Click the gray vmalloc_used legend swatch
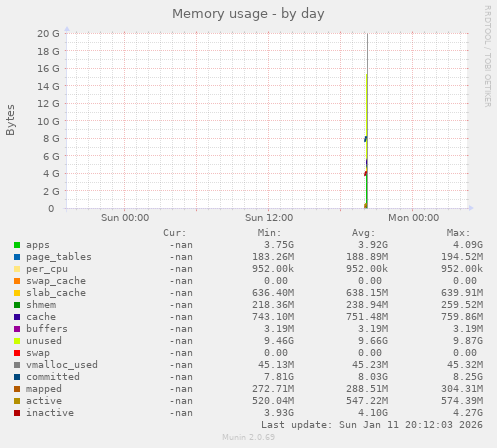 point(17,365)
